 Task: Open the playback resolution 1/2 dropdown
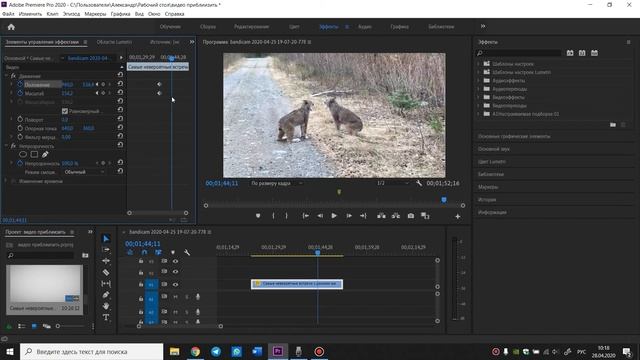click(x=392, y=183)
